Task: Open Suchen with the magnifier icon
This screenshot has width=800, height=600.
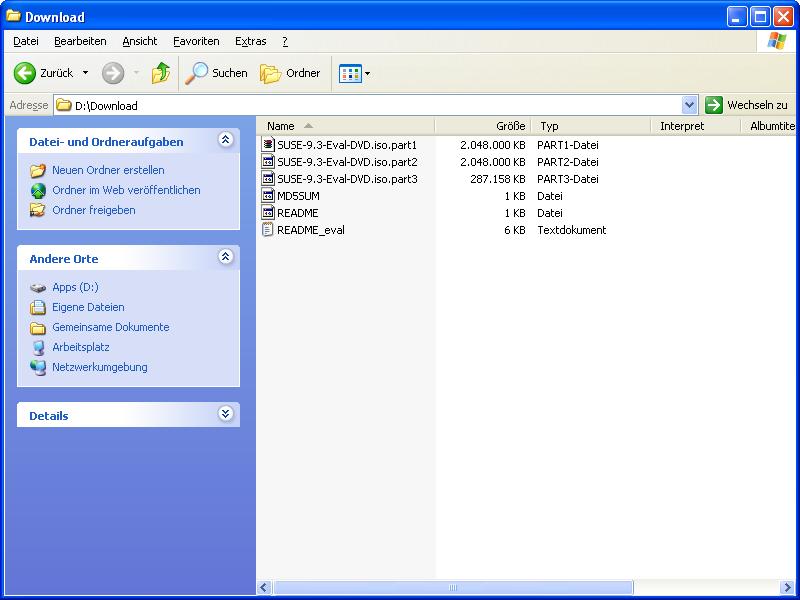Action: [x=196, y=73]
